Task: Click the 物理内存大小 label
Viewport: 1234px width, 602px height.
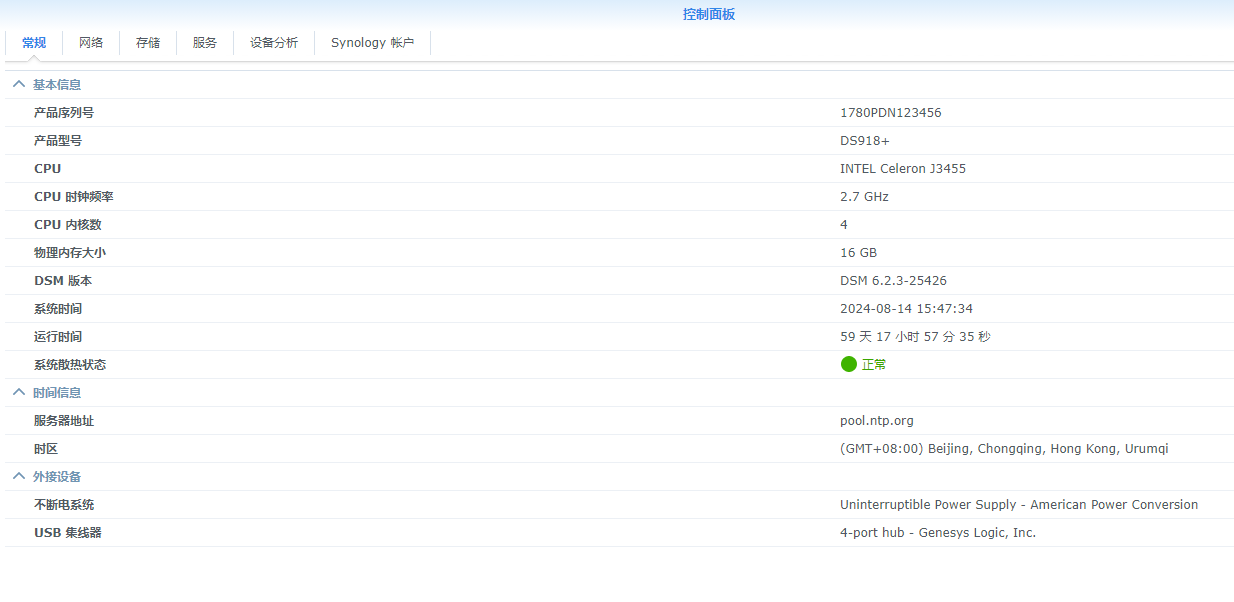Action: [70, 253]
